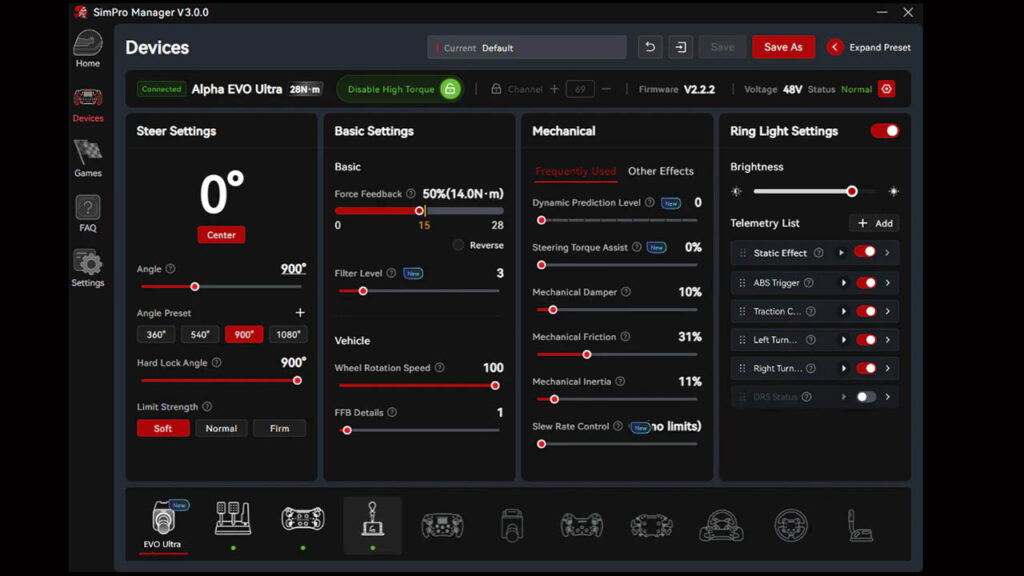Open the Games sidebar icon
Screen dimensions: 1024x576
tap(88, 157)
